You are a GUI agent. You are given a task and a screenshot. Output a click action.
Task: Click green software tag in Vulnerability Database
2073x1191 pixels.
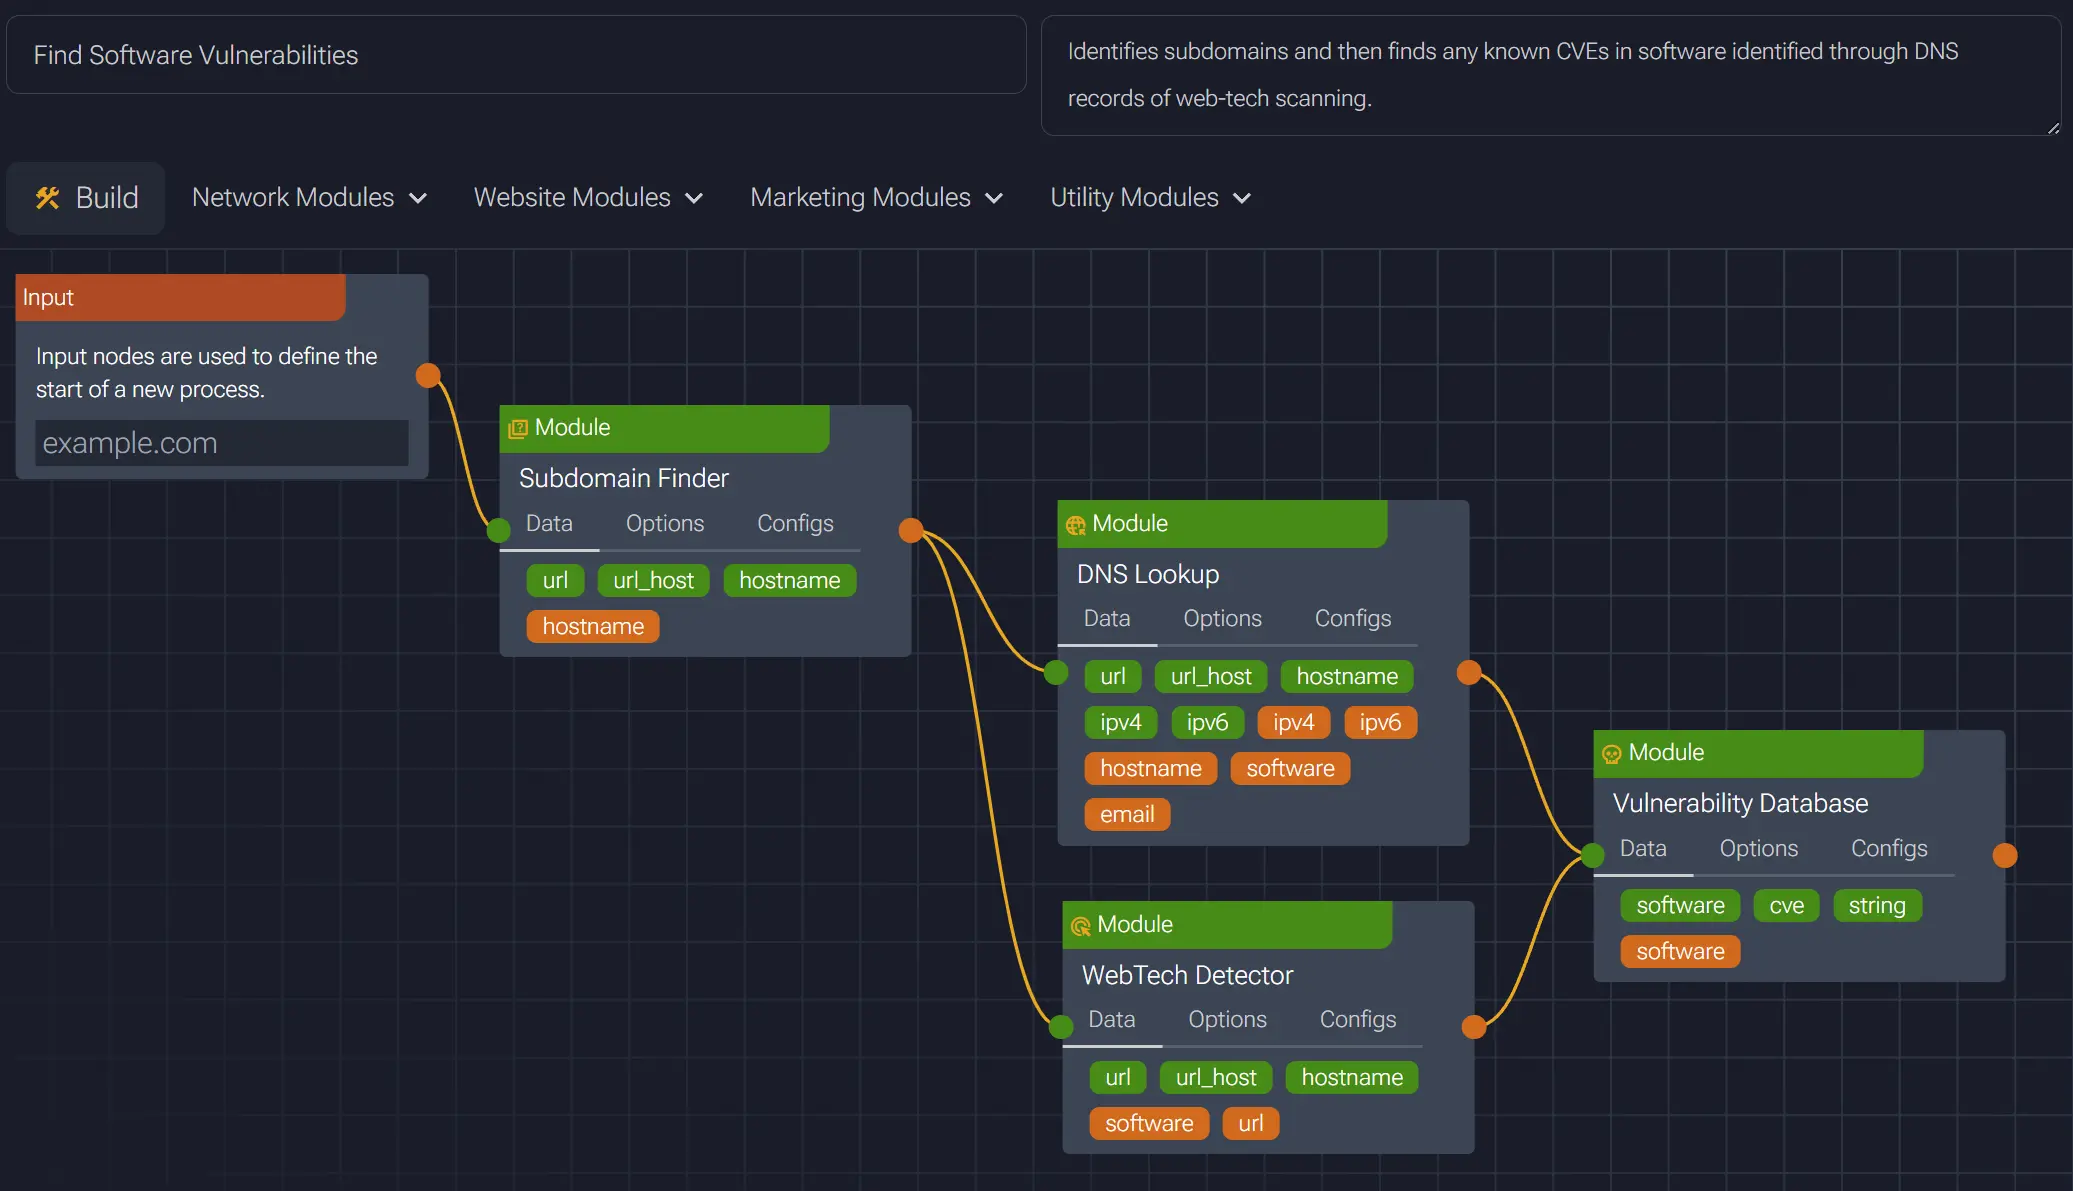tap(1680, 905)
